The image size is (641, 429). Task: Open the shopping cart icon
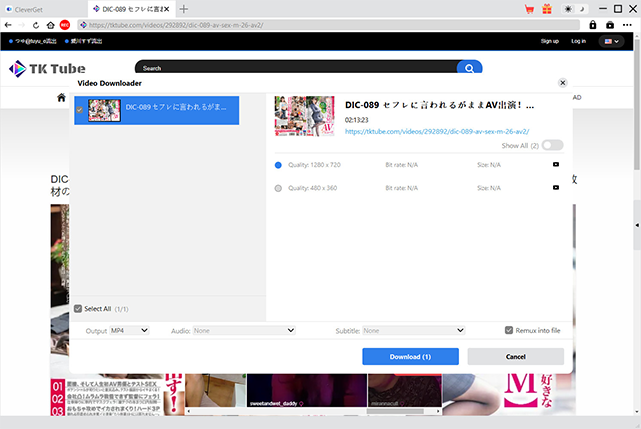(529, 9)
